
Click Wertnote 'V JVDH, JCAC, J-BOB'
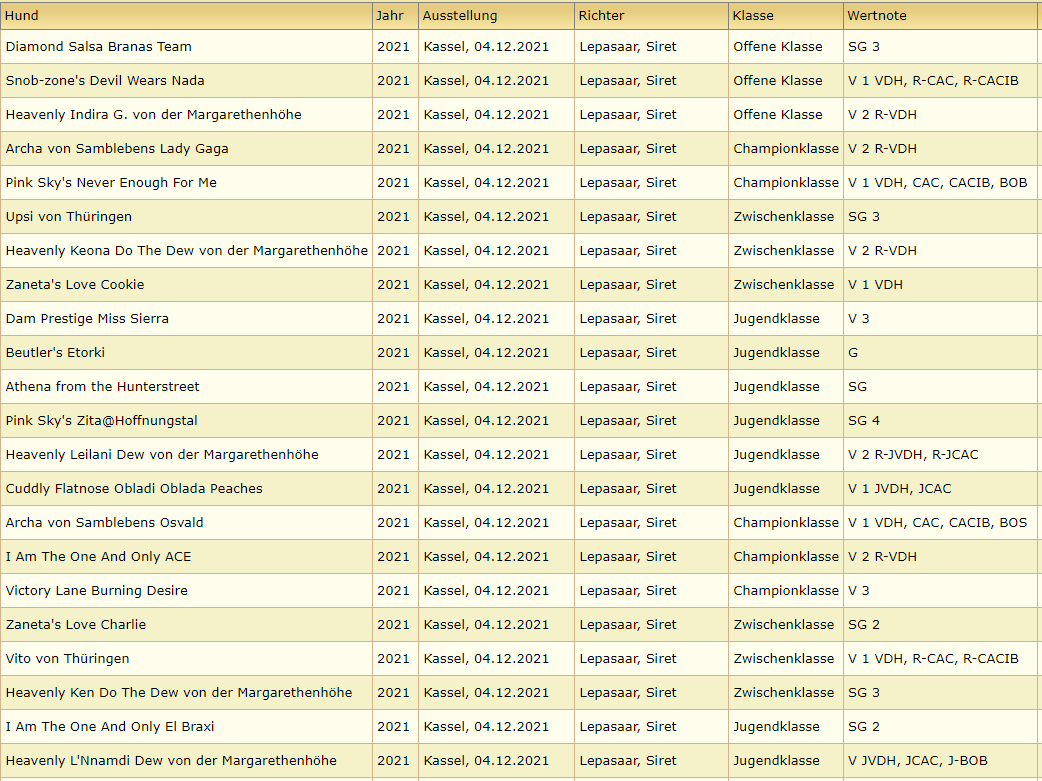click(918, 760)
